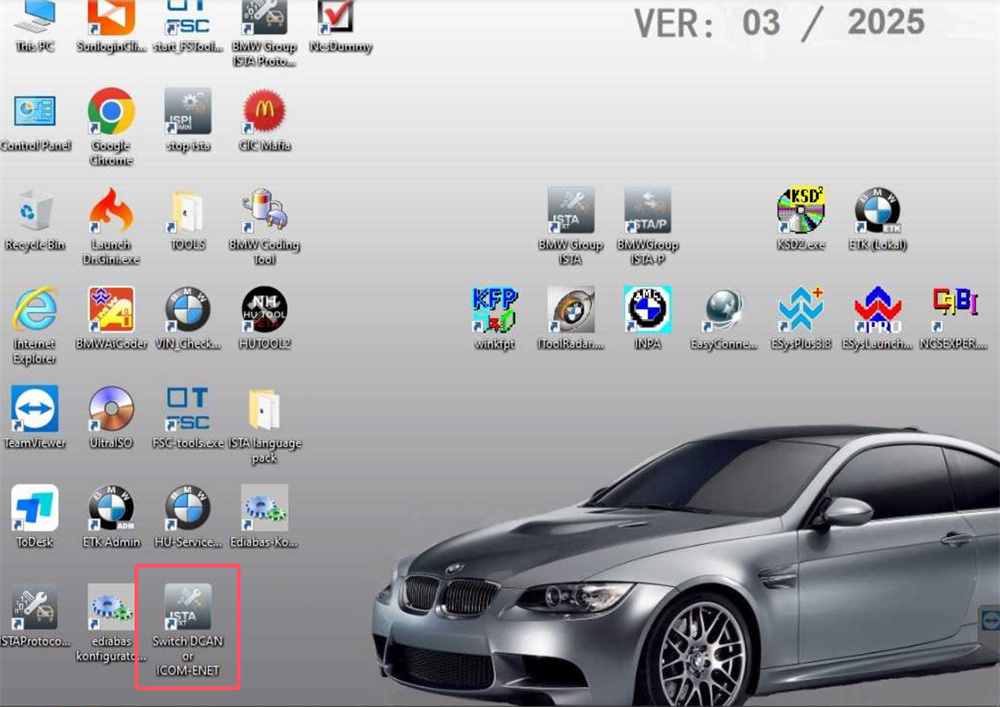This screenshot has height=707, width=1000.
Task: Select the VIN_Check BMW icon
Action: click(188, 309)
